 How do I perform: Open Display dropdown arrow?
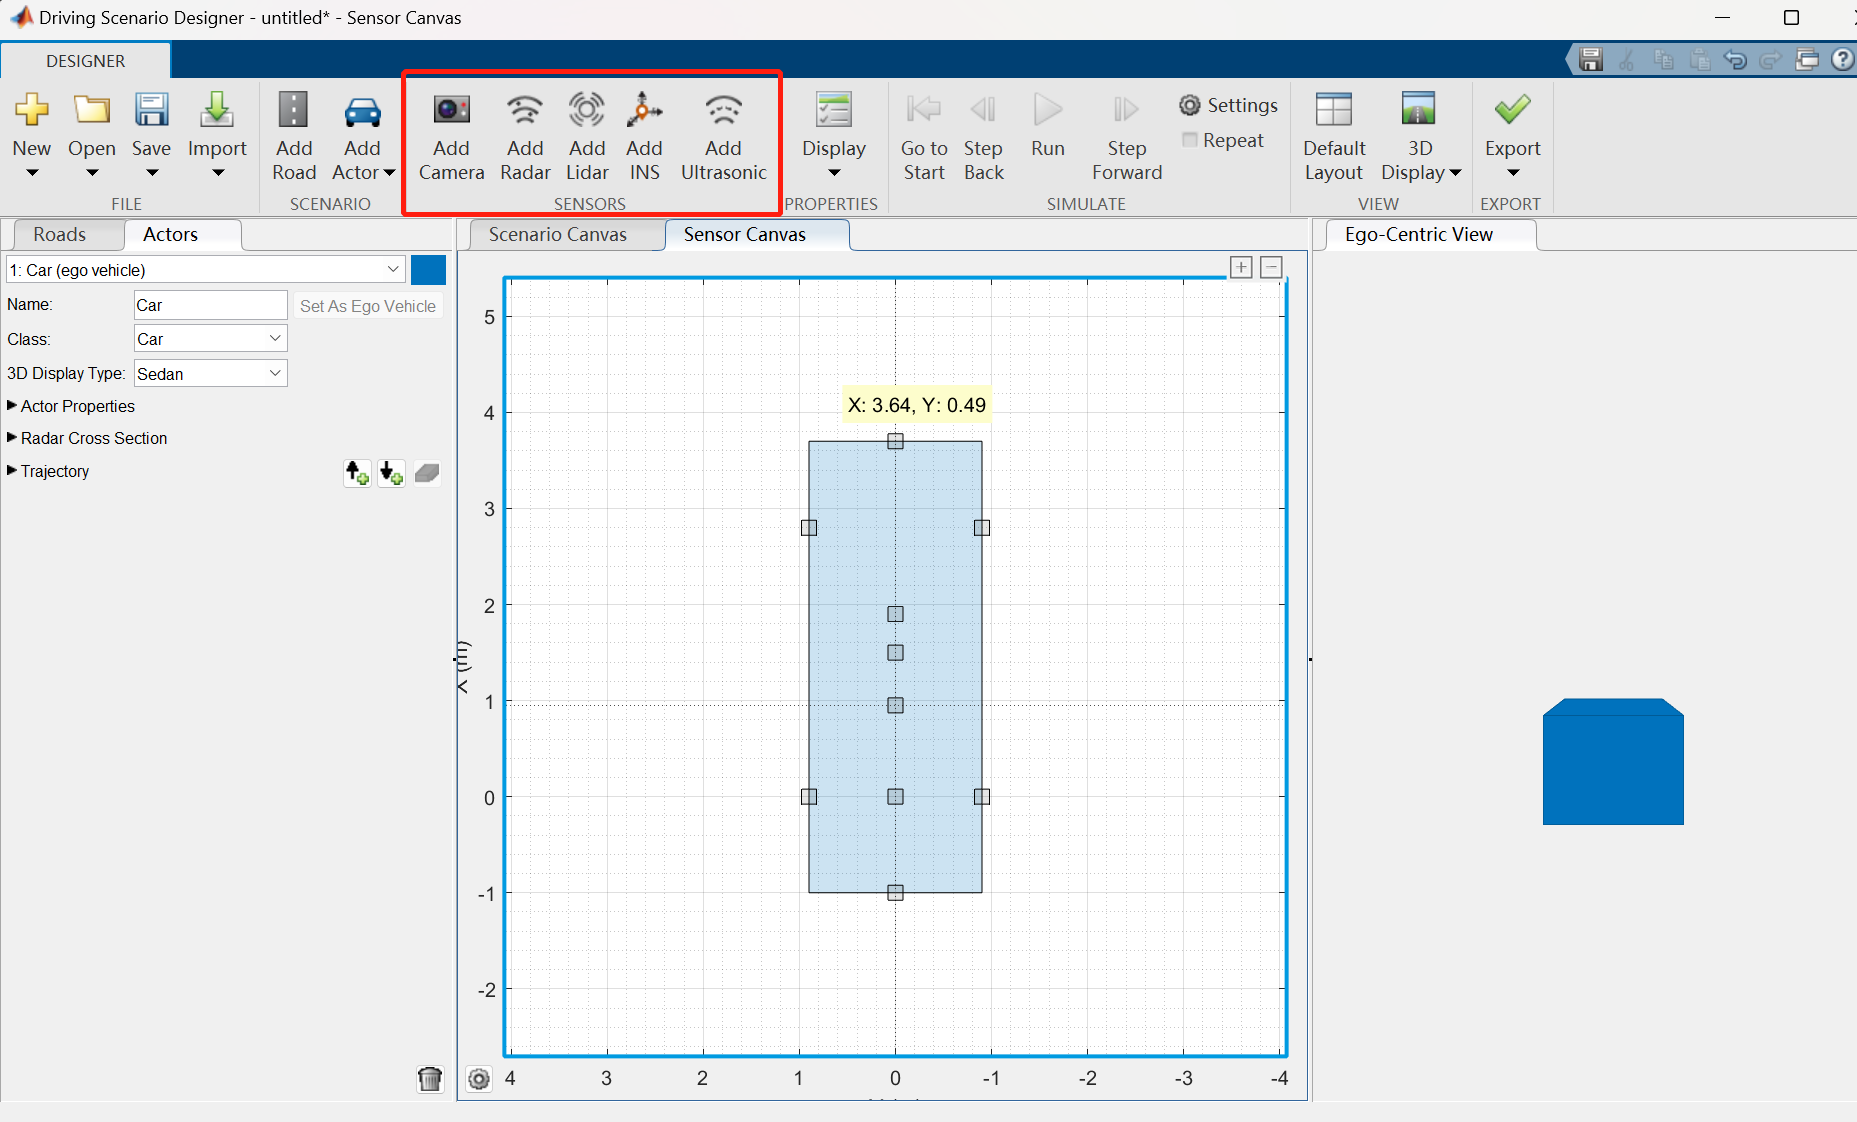coord(834,173)
